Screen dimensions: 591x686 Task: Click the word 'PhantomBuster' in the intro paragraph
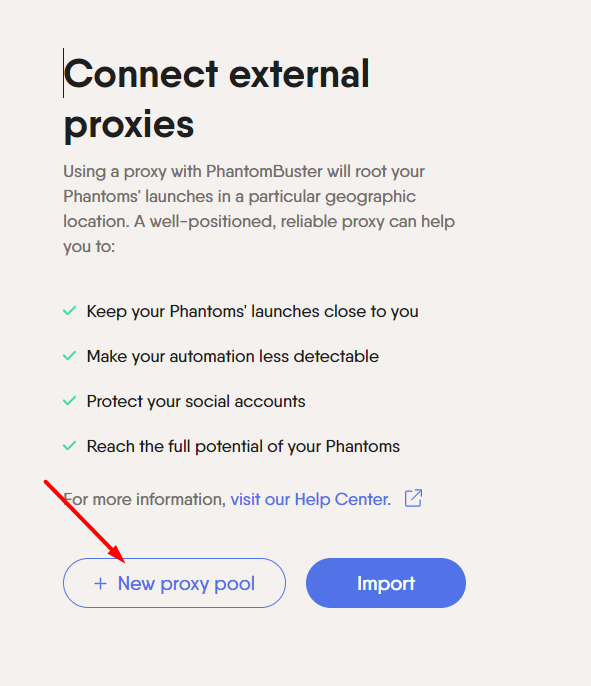[264, 171]
